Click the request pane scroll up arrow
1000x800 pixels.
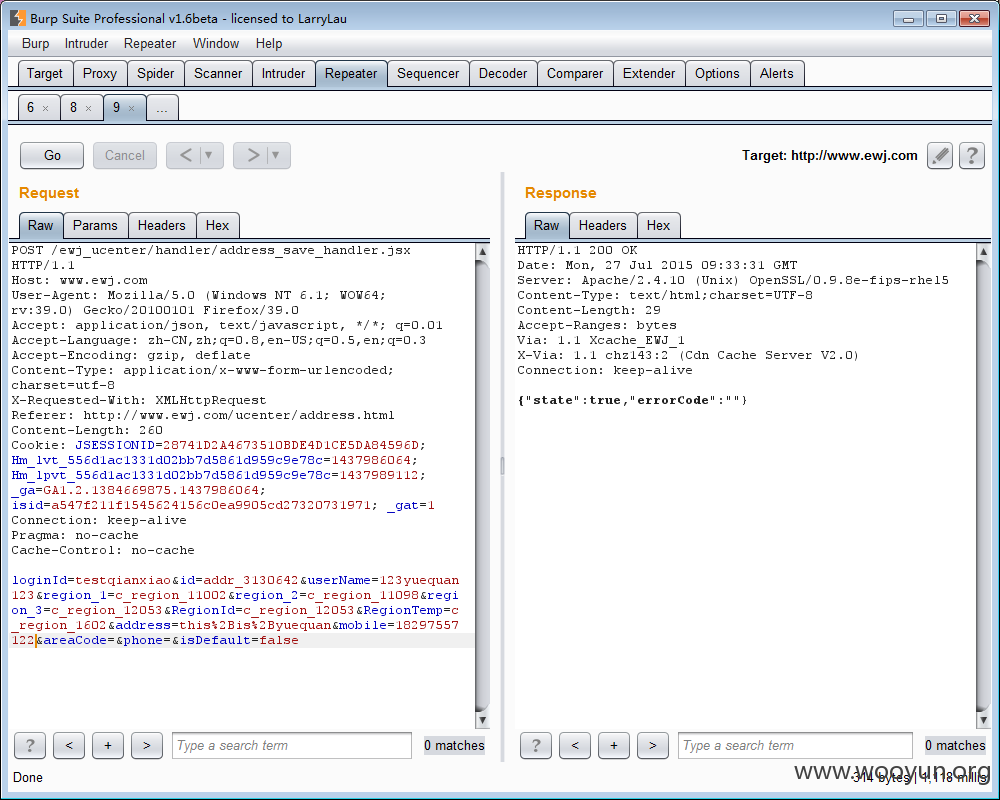pyautogui.click(x=483, y=251)
